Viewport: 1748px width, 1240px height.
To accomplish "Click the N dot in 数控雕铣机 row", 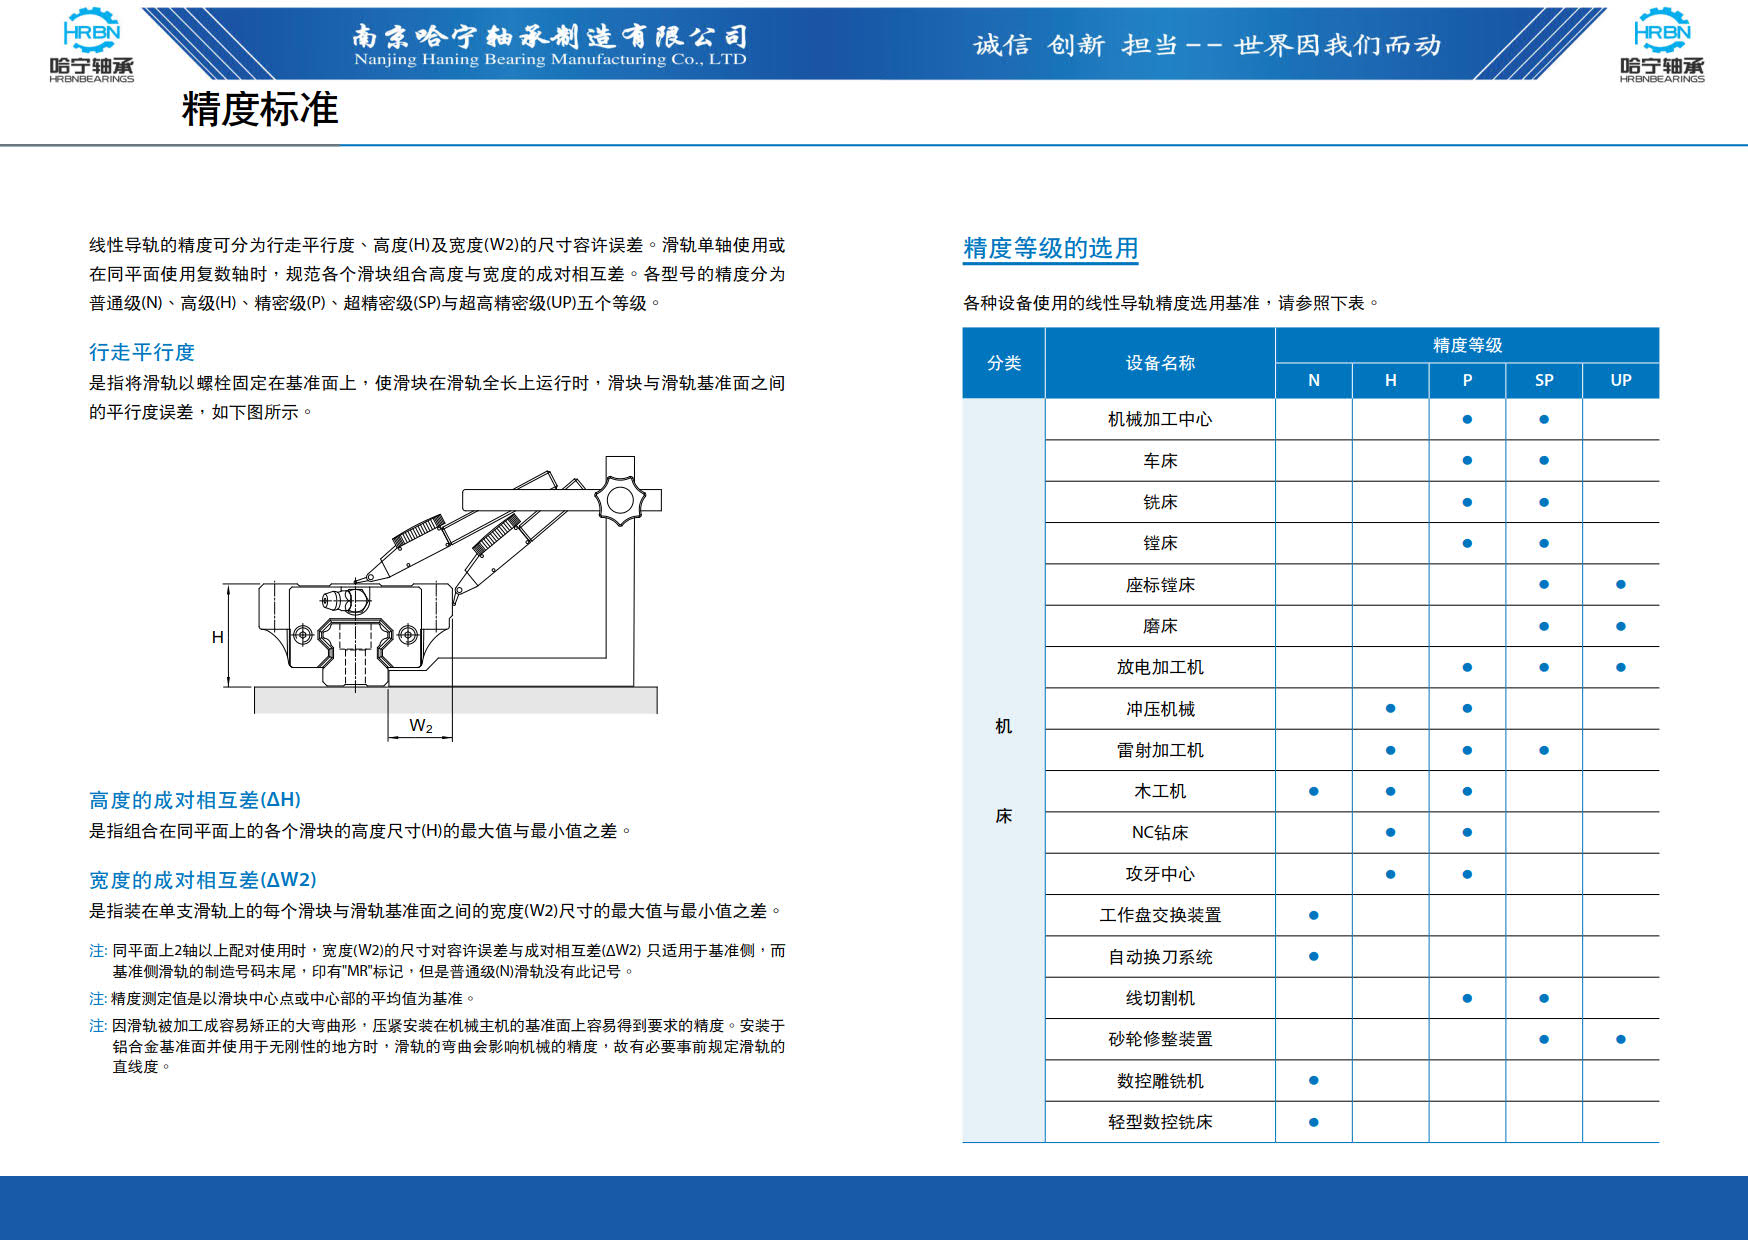I will (1314, 1080).
